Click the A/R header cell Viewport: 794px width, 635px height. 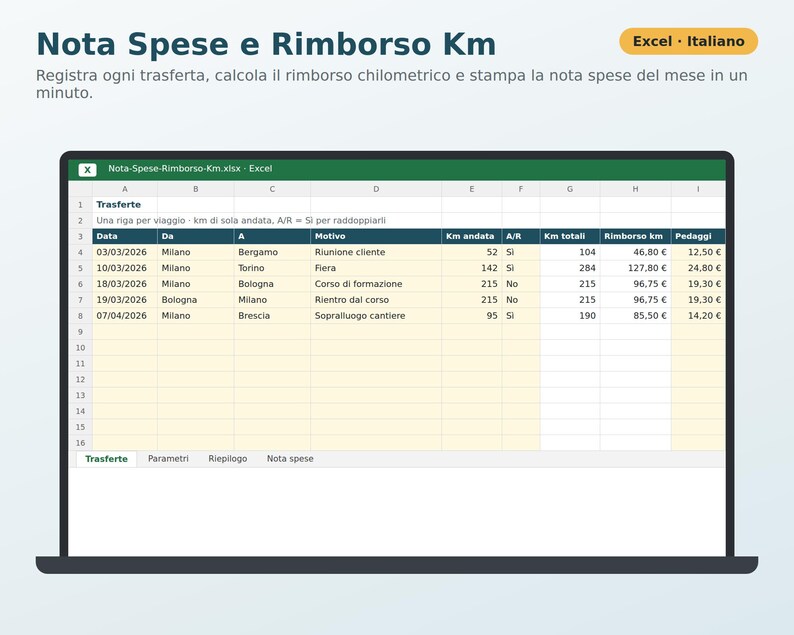pyautogui.click(x=521, y=236)
